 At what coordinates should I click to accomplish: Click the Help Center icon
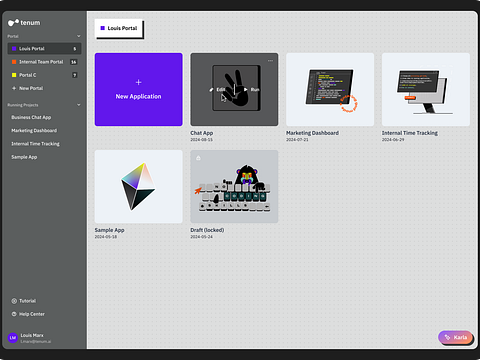click(14, 314)
